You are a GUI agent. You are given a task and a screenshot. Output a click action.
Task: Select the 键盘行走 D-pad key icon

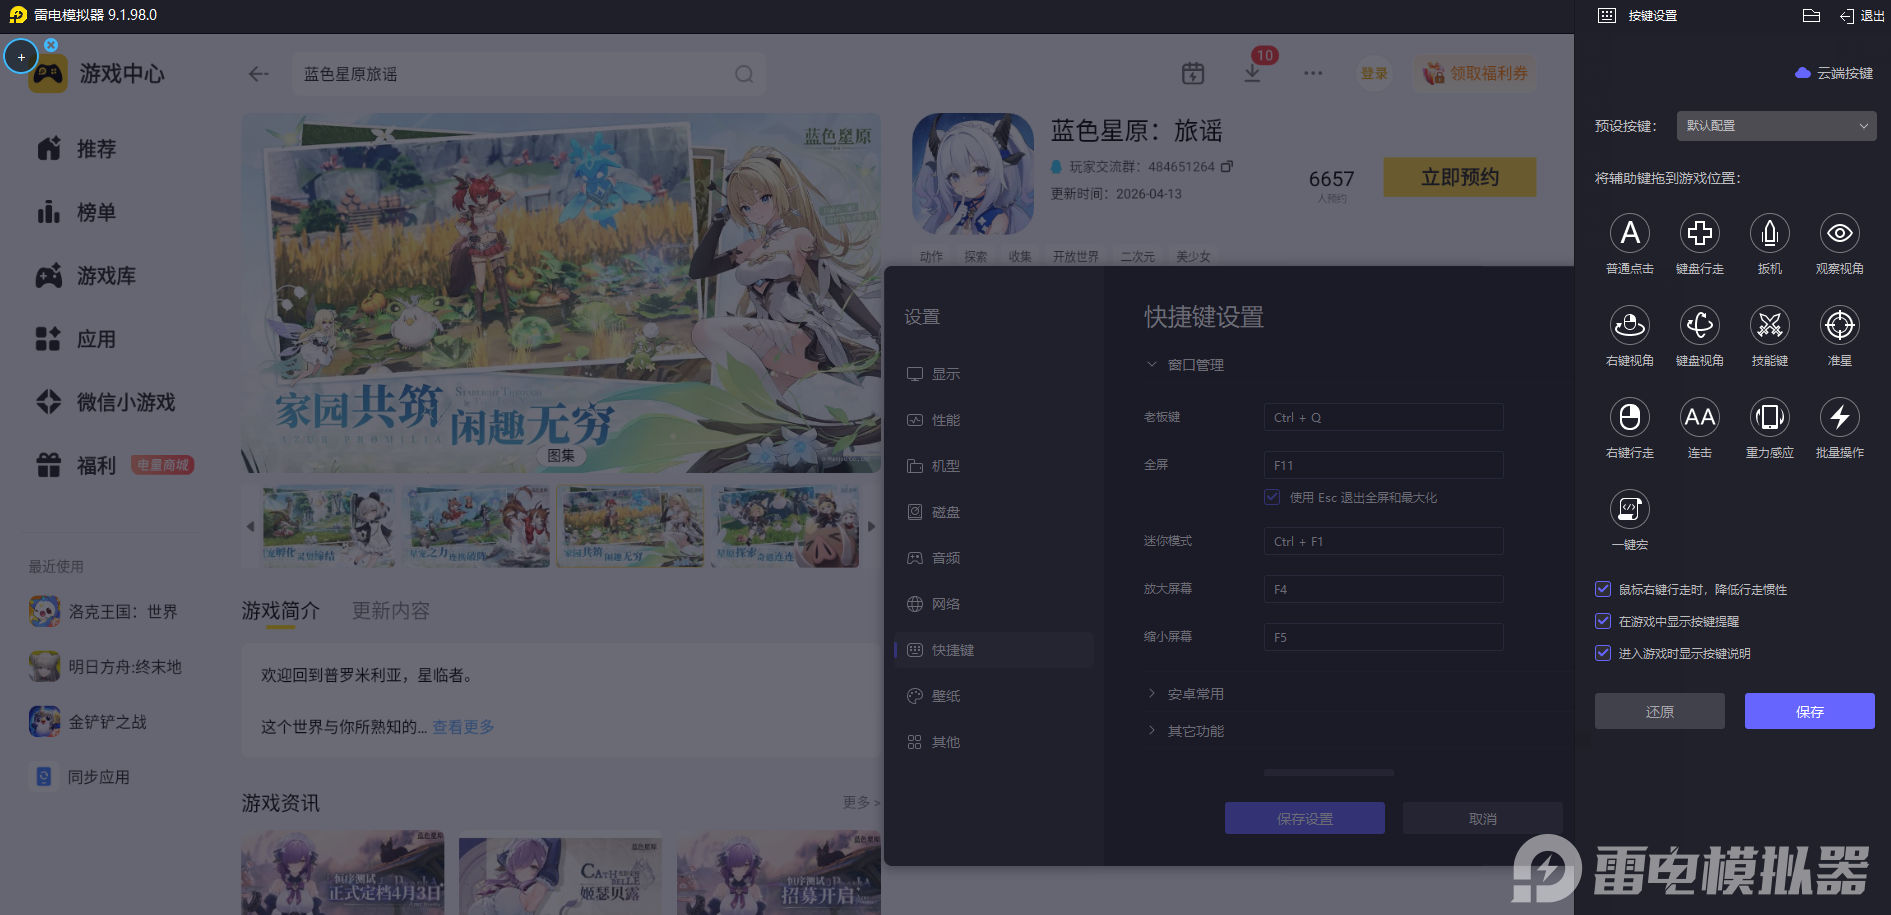tap(1699, 233)
